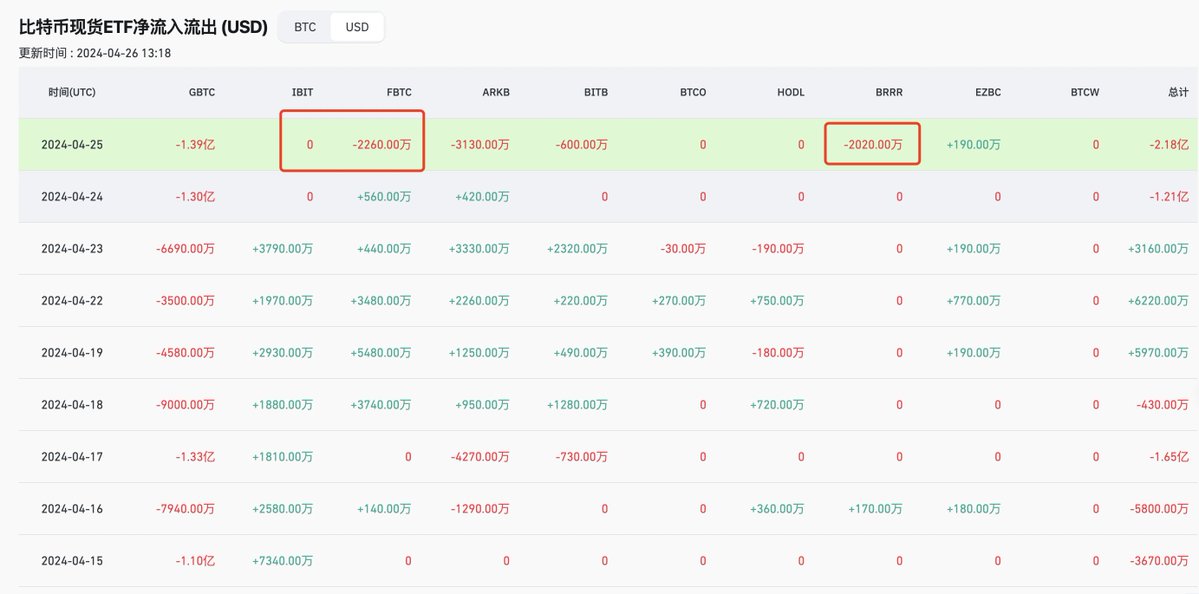1199x594 pixels.
Task: Click the 2024-04-23 date cell
Action: pos(72,249)
